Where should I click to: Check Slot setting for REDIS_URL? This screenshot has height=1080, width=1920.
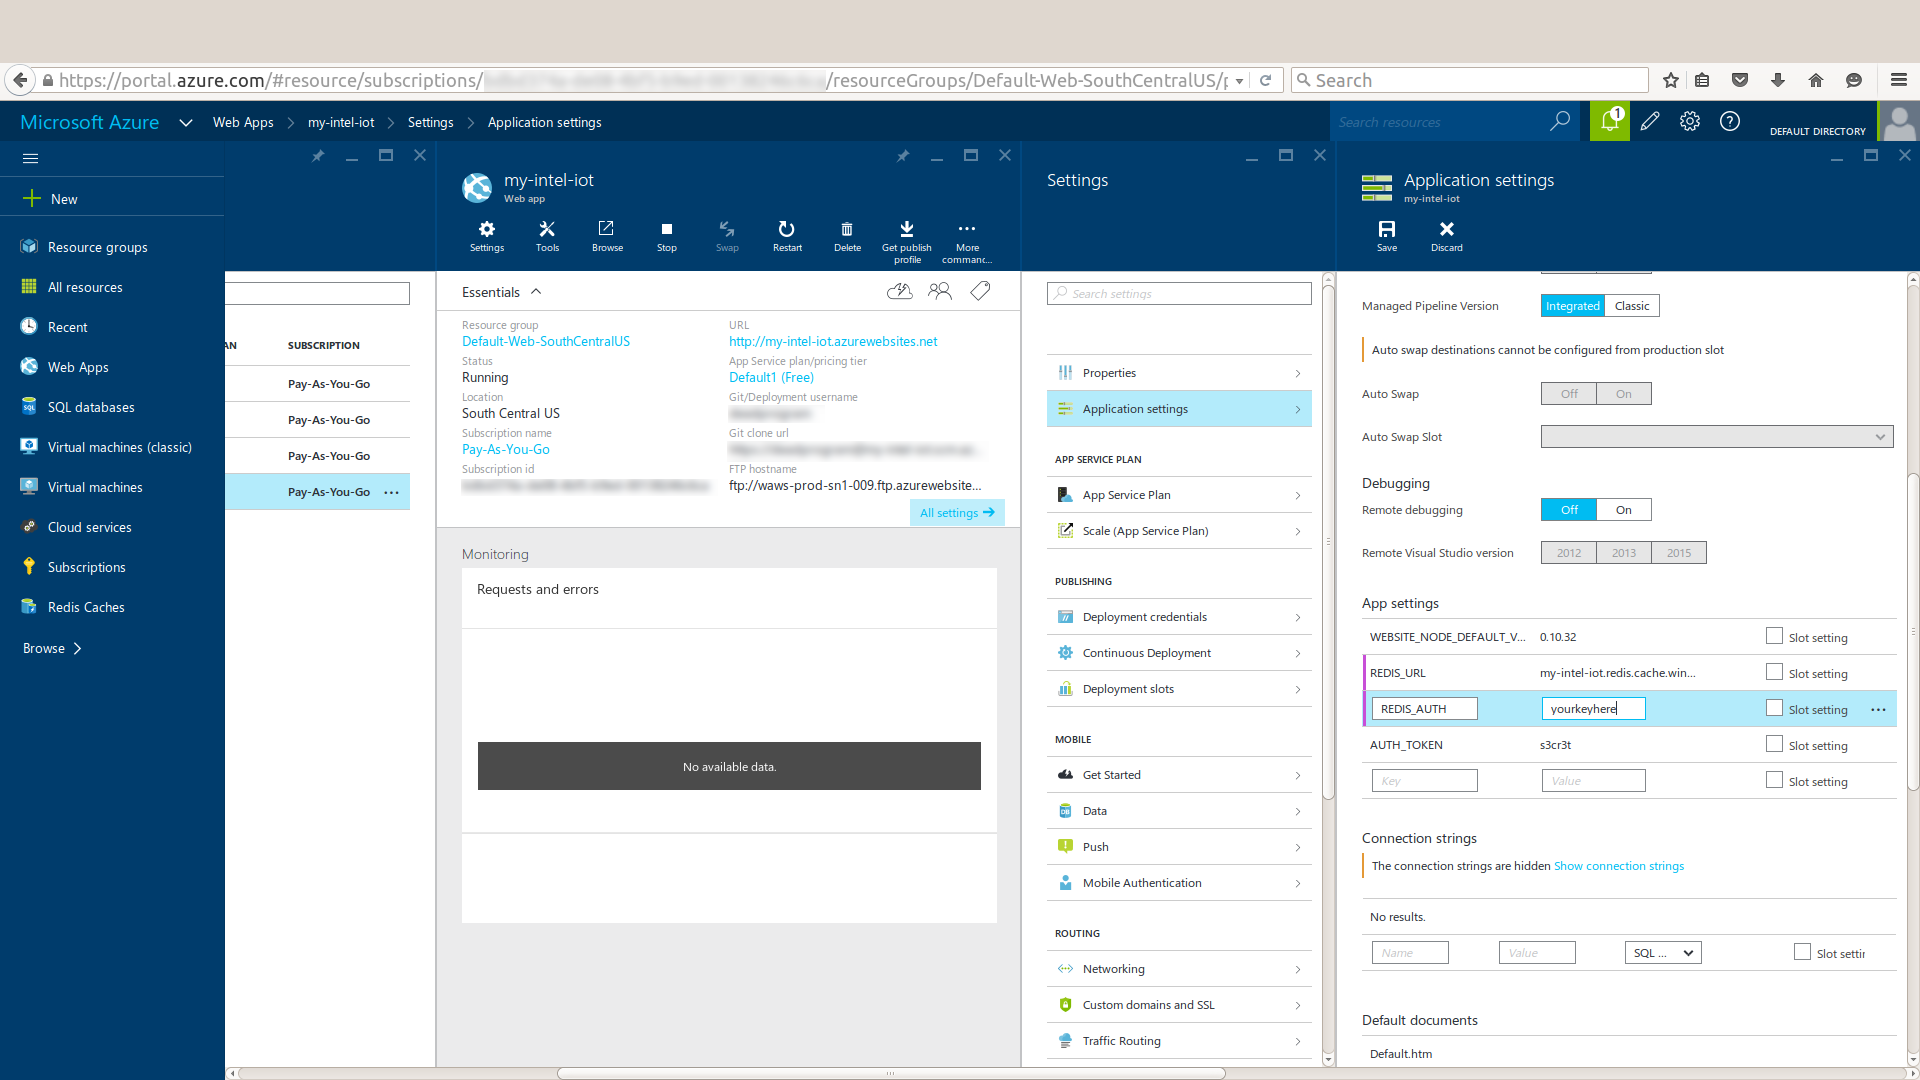[x=1774, y=672]
